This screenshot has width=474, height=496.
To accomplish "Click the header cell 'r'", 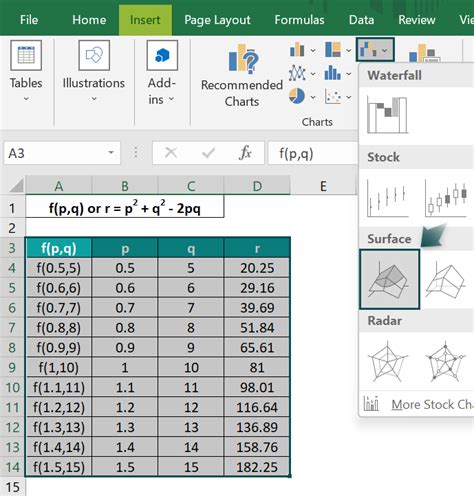I will 257,248.
